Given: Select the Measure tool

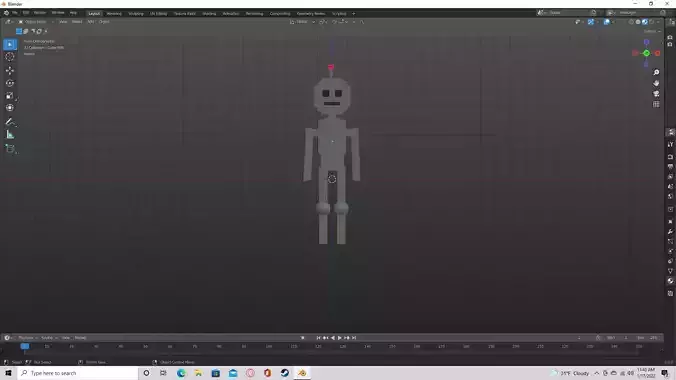Looking at the screenshot, I should coord(10,135).
